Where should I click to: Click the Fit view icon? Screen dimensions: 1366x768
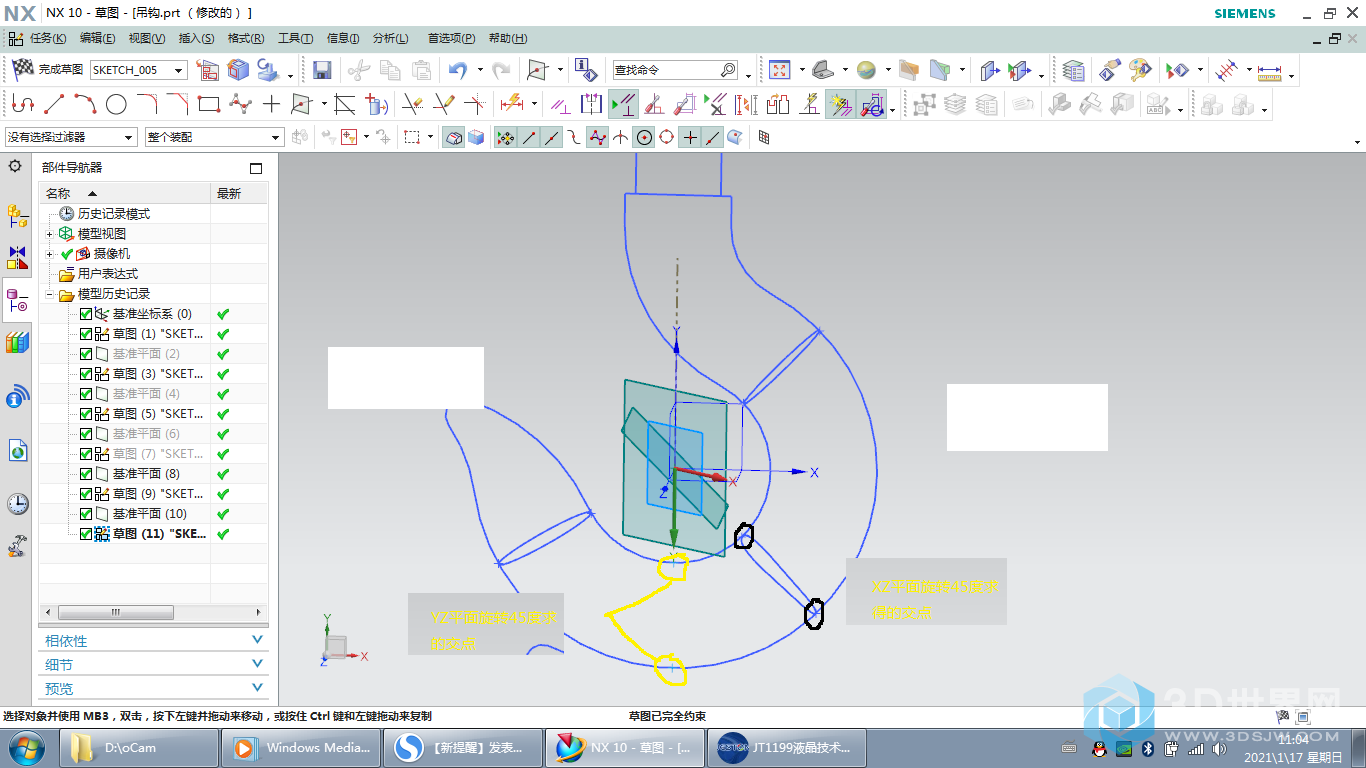tap(780, 70)
